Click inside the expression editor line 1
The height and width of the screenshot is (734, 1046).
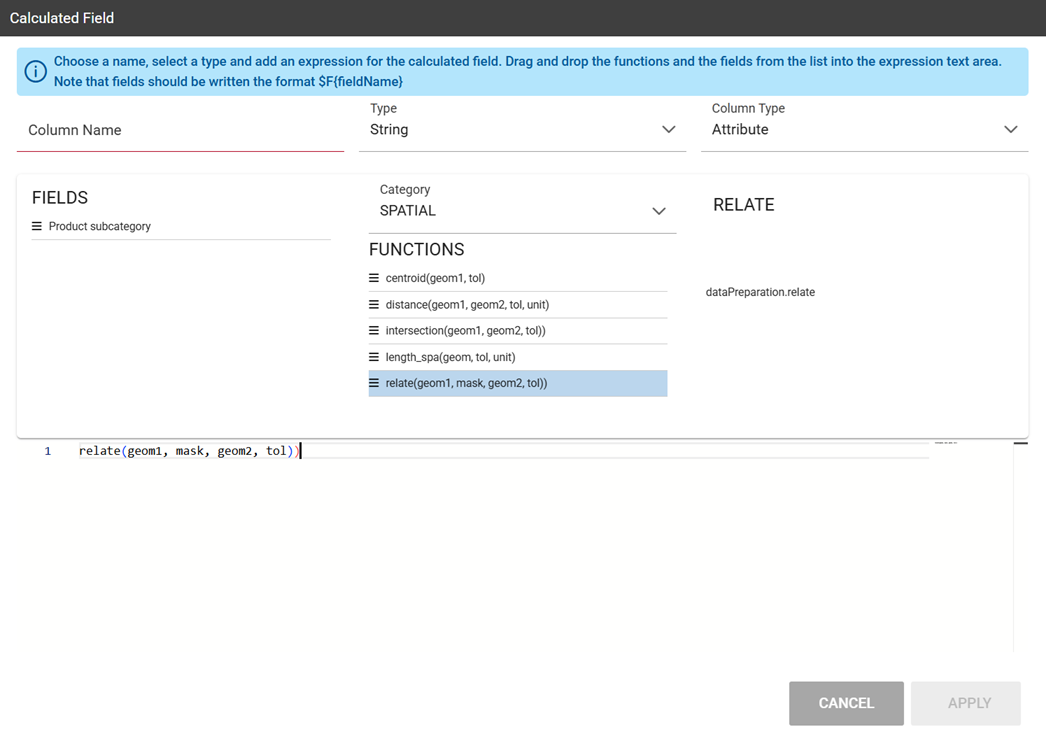pyautogui.click(x=504, y=451)
